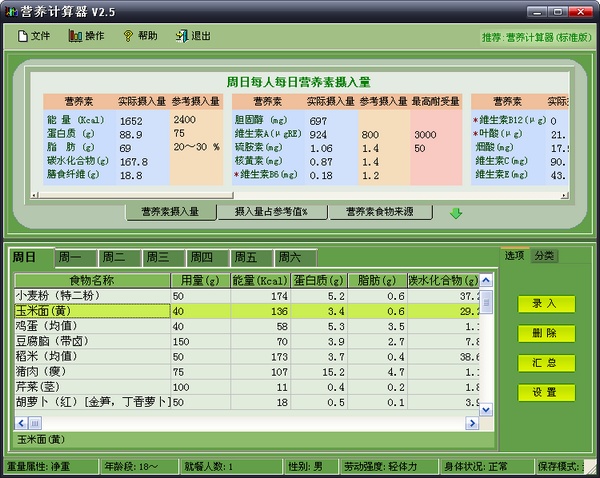Click nutrient panel scroll left arrow

click(x=34, y=196)
